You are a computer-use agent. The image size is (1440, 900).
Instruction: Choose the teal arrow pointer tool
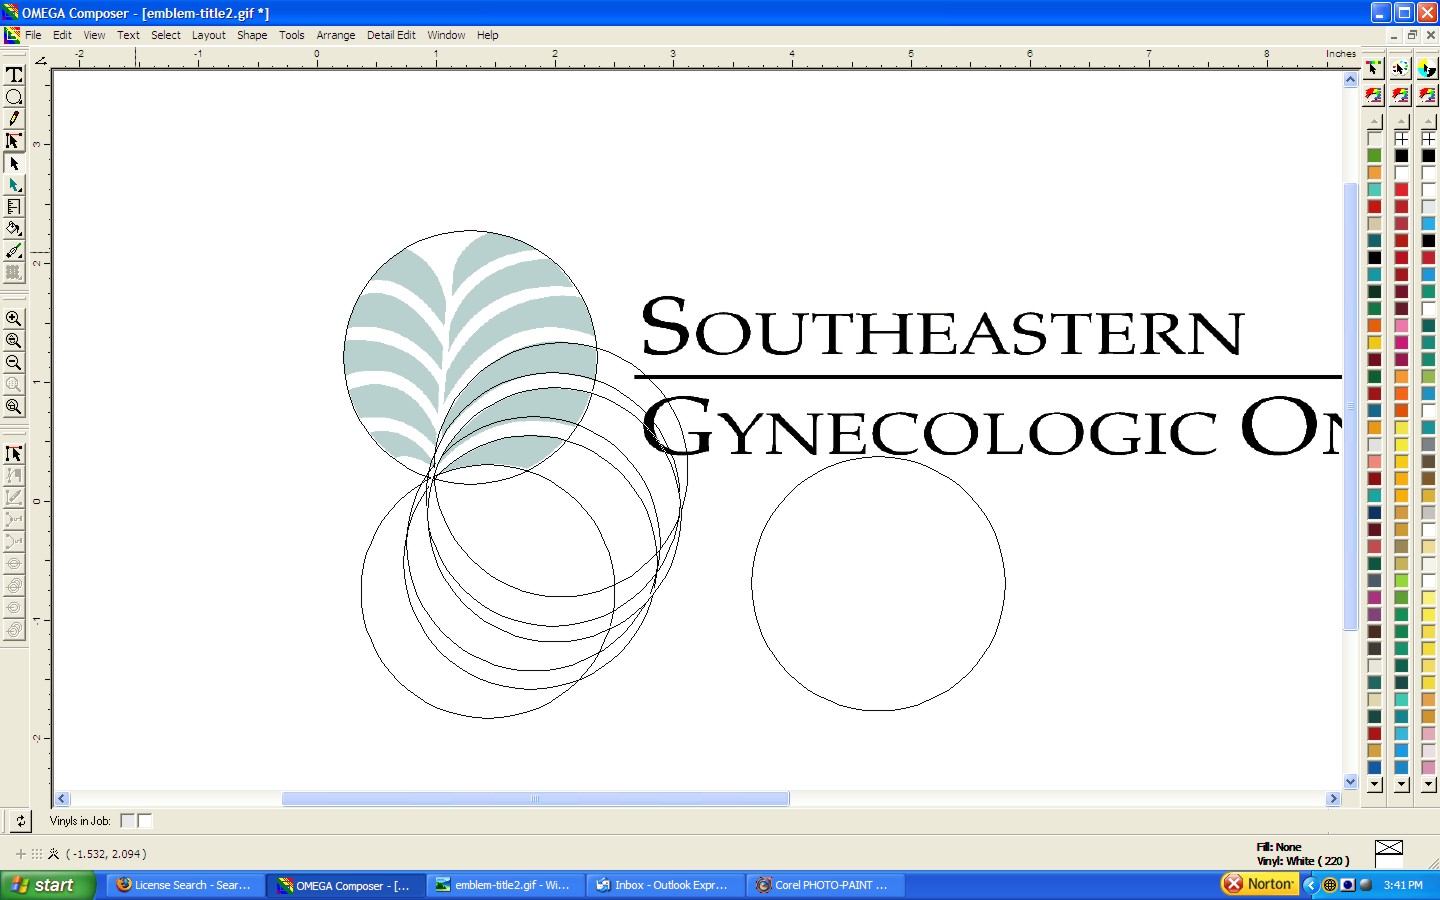(14, 185)
